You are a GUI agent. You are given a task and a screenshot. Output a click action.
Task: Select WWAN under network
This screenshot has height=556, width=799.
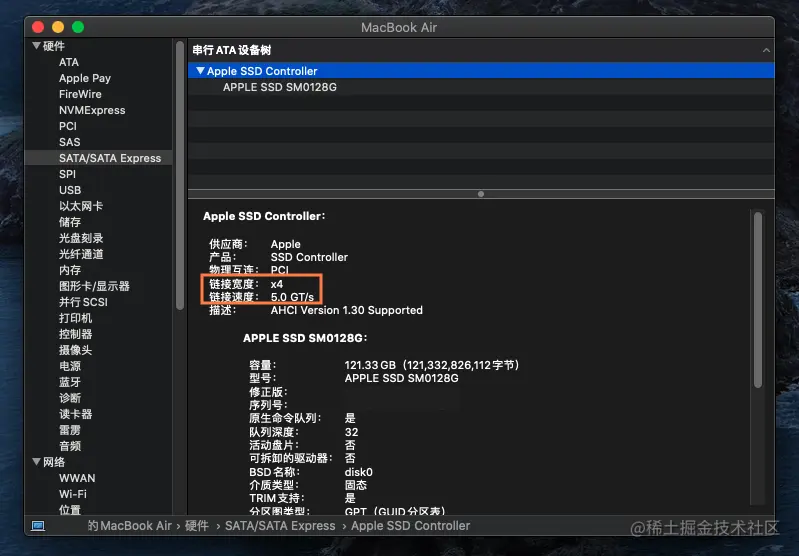click(77, 478)
